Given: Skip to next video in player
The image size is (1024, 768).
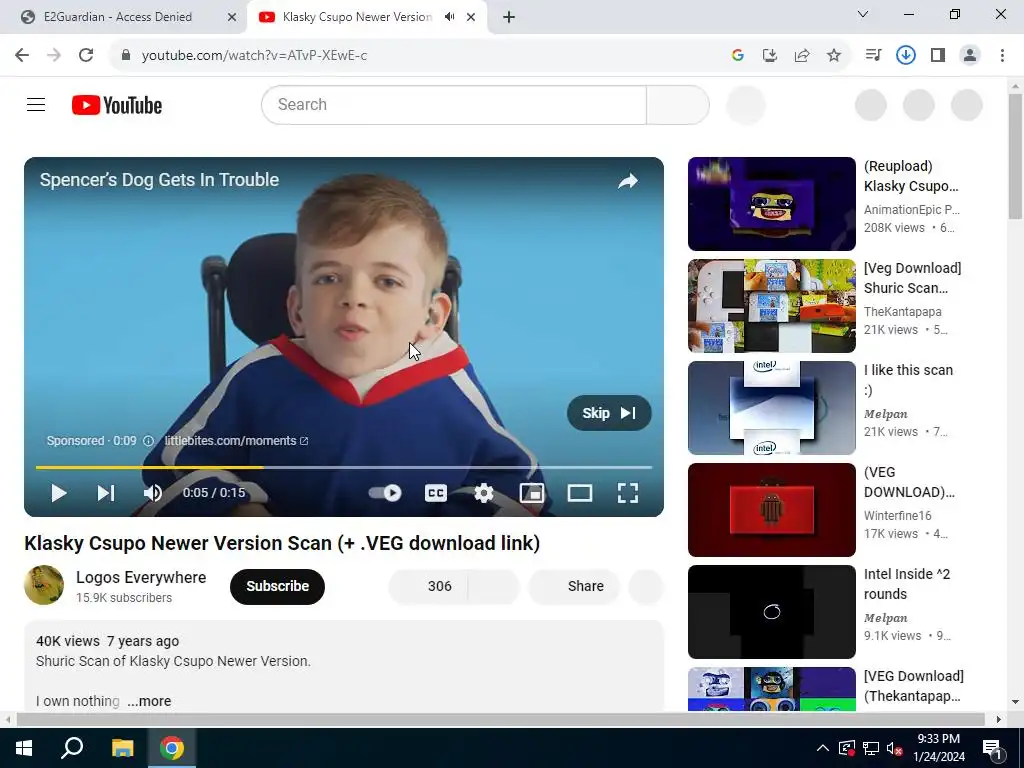Looking at the screenshot, I should (x=106, y=493).
